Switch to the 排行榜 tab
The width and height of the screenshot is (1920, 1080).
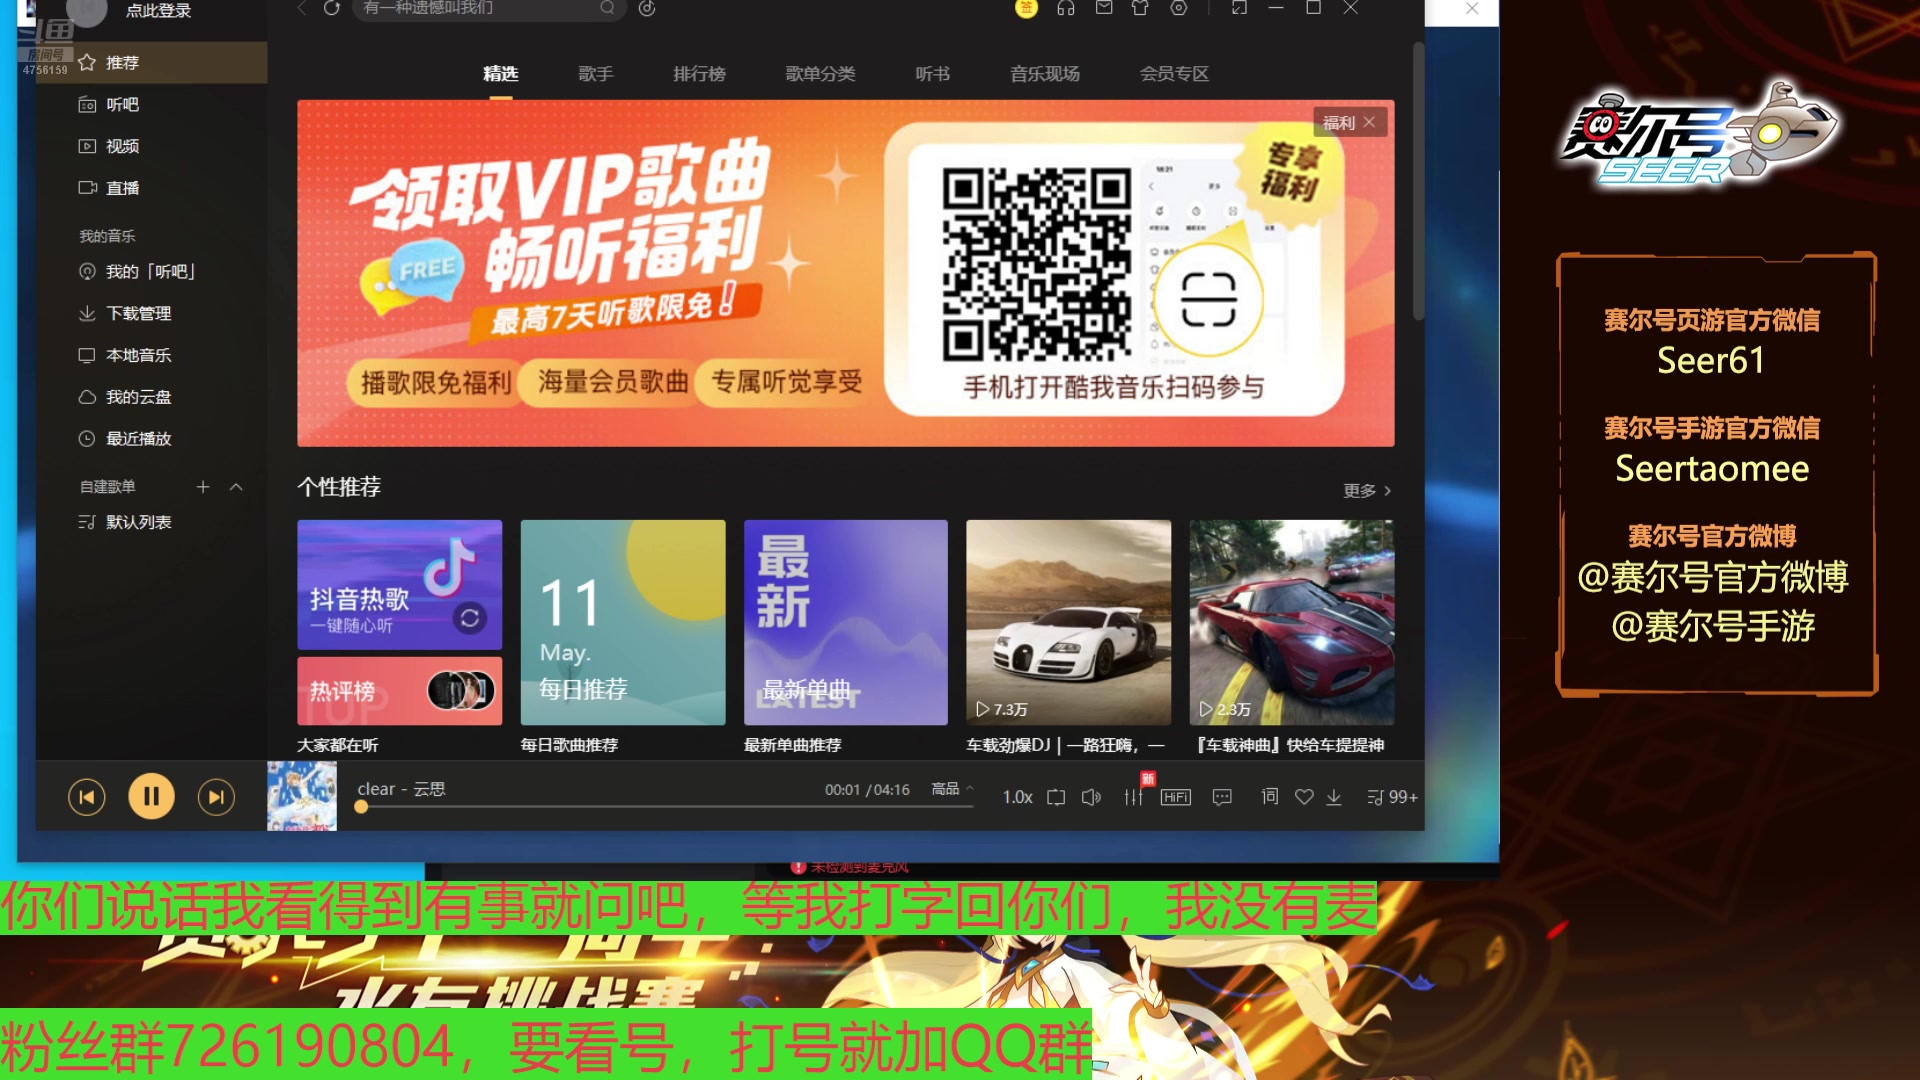click(700, 74)
